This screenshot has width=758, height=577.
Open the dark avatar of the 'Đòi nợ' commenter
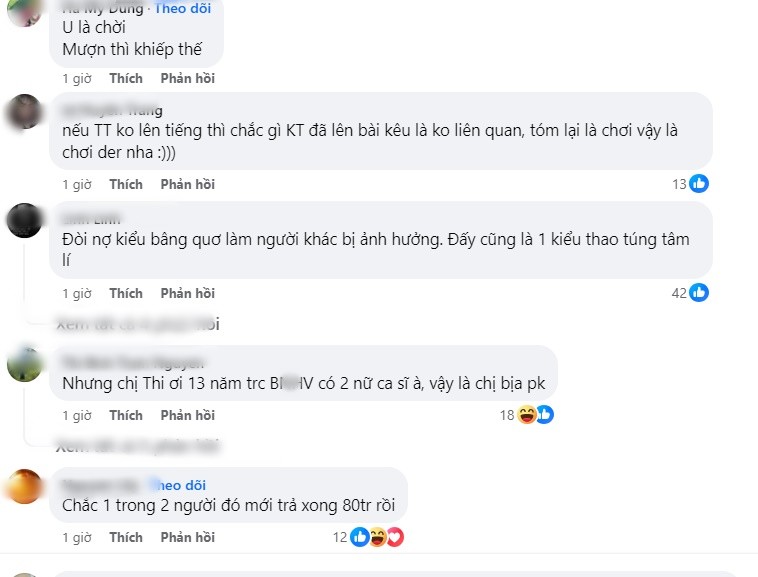(24, 219)
